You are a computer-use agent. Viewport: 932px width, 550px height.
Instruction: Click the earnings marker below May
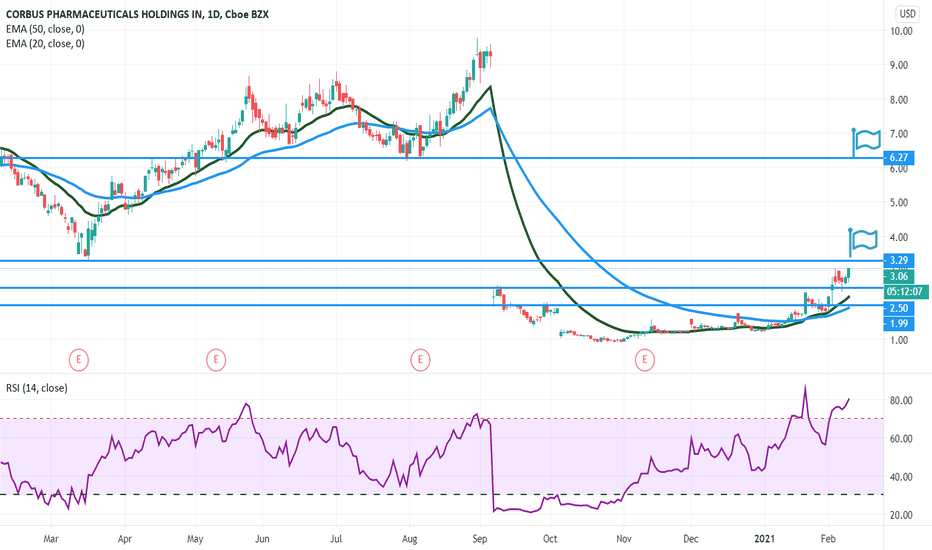(216, 360)
